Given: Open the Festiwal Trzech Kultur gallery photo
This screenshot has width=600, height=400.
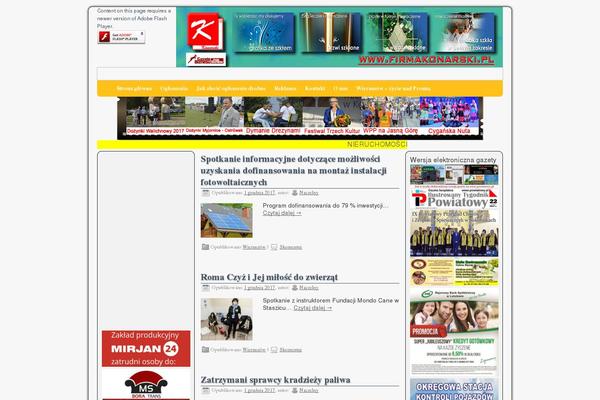Looking at the screenshot, I should pos(332,116).
